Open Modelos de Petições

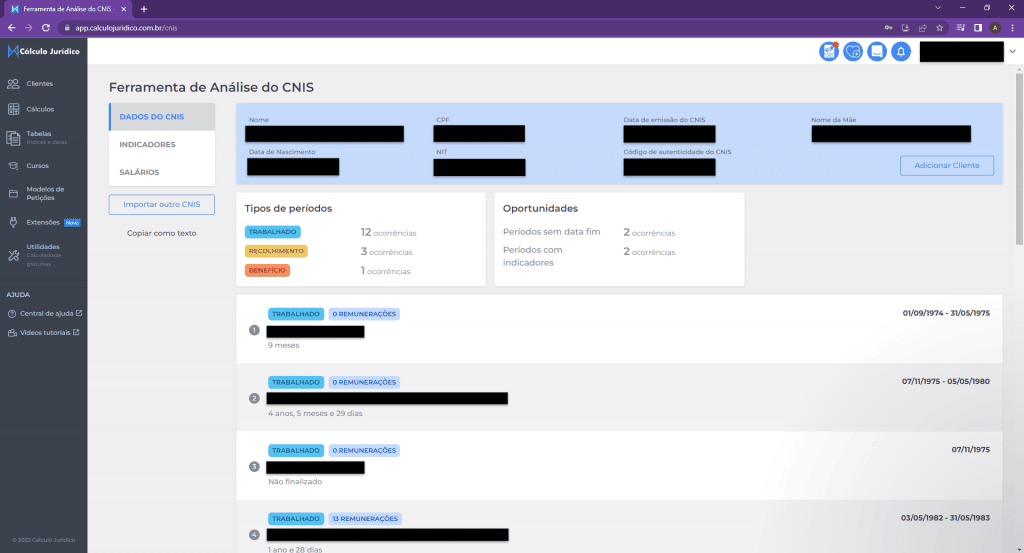(44, 192)
